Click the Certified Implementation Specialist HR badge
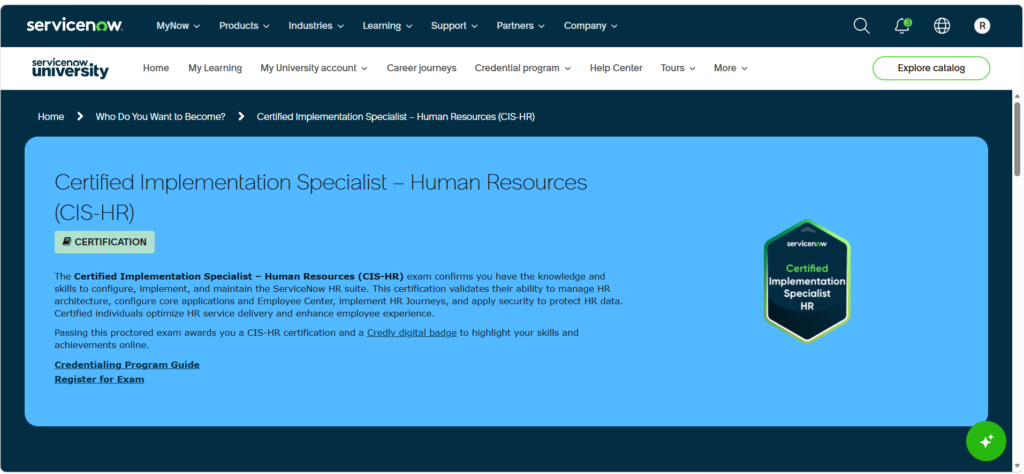 point(807,281)
